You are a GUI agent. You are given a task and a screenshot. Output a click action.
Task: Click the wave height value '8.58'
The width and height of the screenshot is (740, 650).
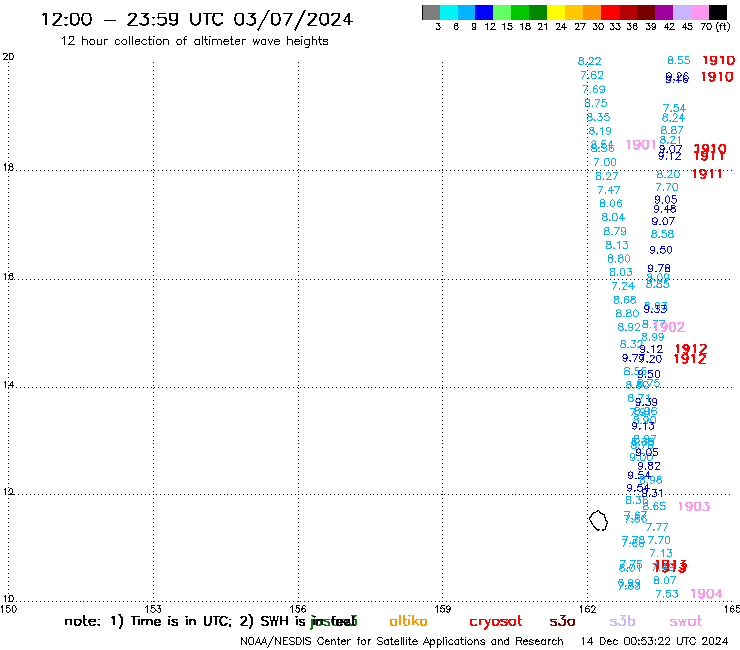662,234
